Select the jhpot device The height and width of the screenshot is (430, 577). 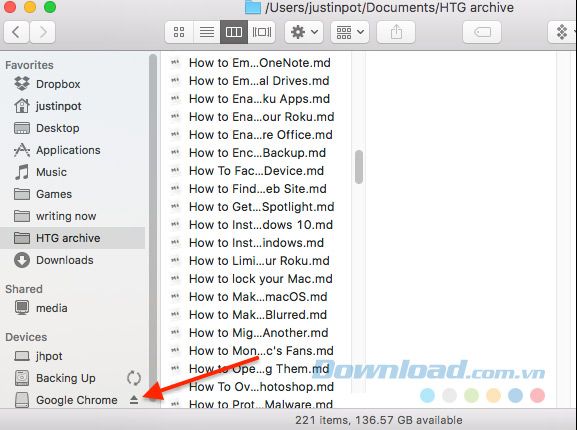click(72, 356)
